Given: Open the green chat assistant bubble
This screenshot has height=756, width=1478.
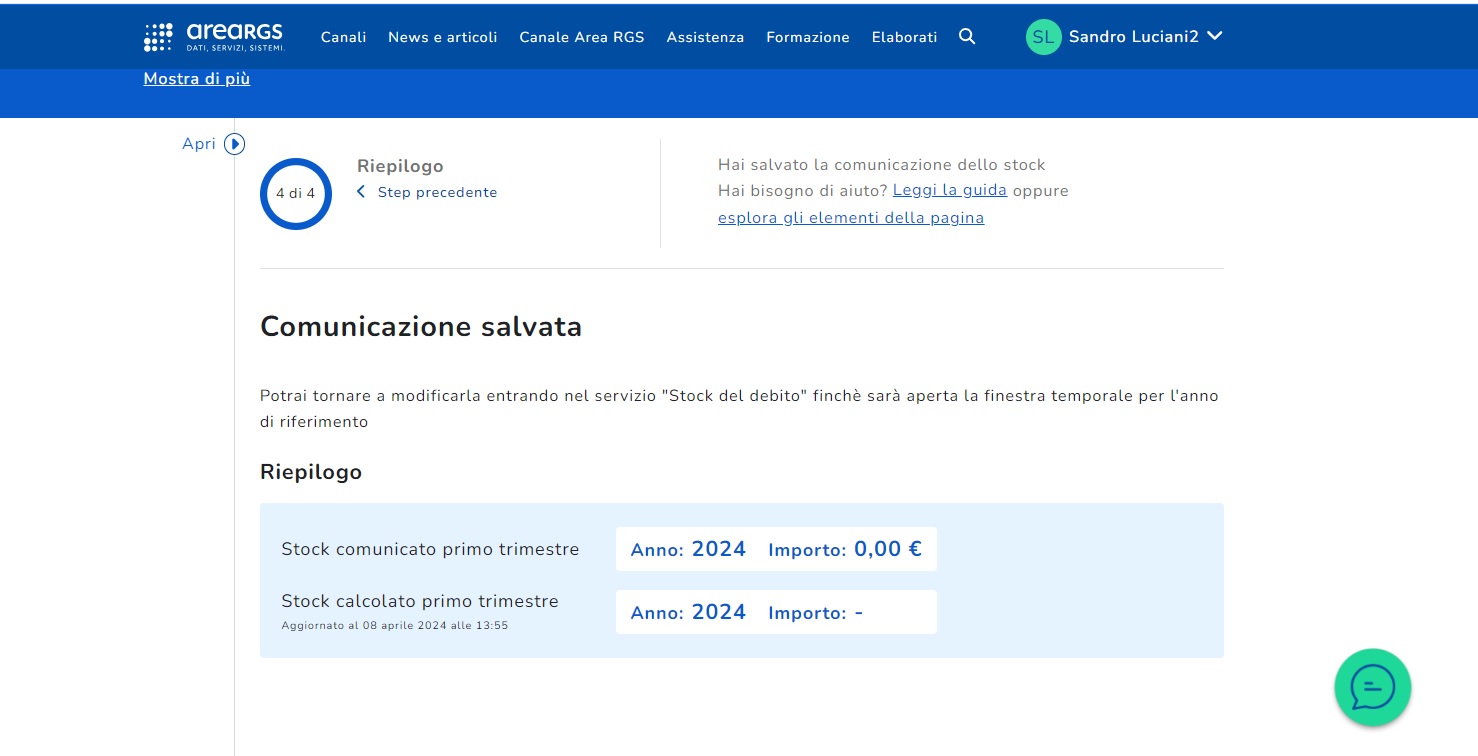Looking at the screenshot, I should coord(1372,687).
